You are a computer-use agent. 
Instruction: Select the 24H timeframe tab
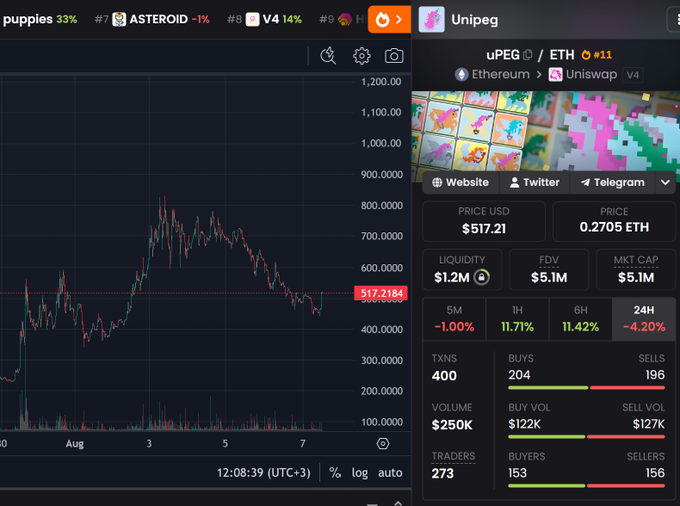[644, 319]
